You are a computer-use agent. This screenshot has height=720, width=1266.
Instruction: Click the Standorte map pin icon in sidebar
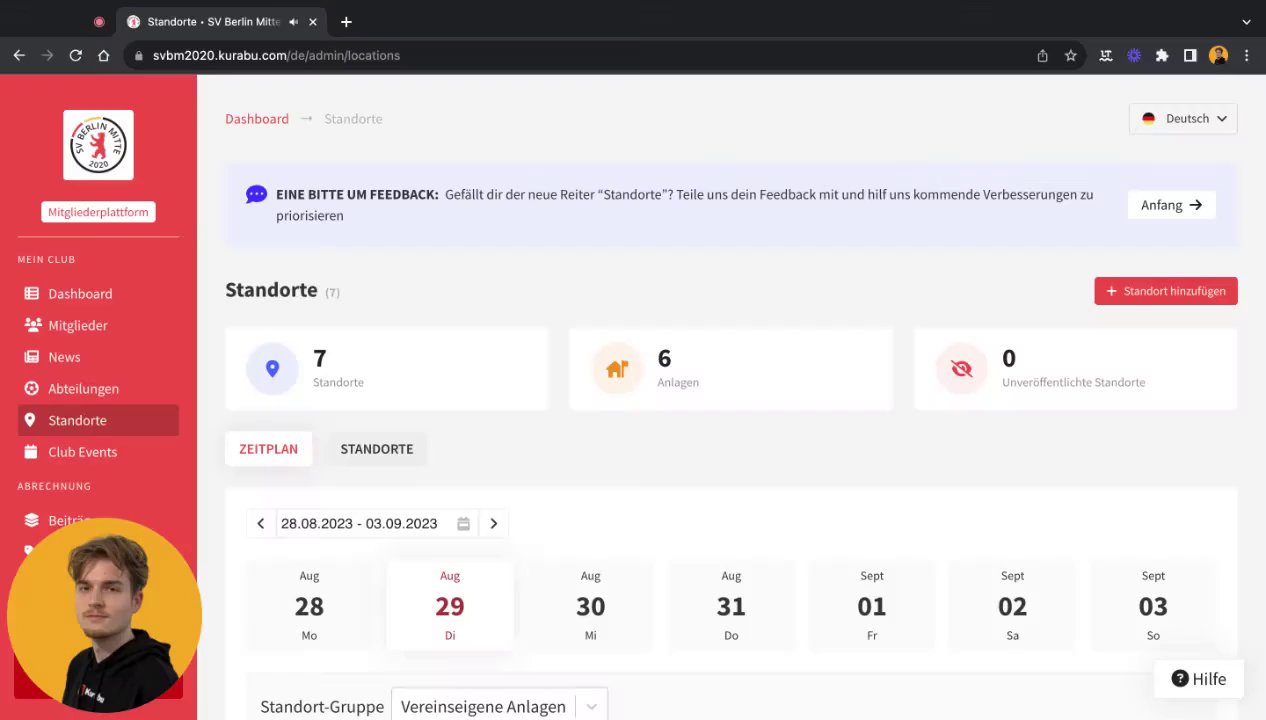(31, 420)
